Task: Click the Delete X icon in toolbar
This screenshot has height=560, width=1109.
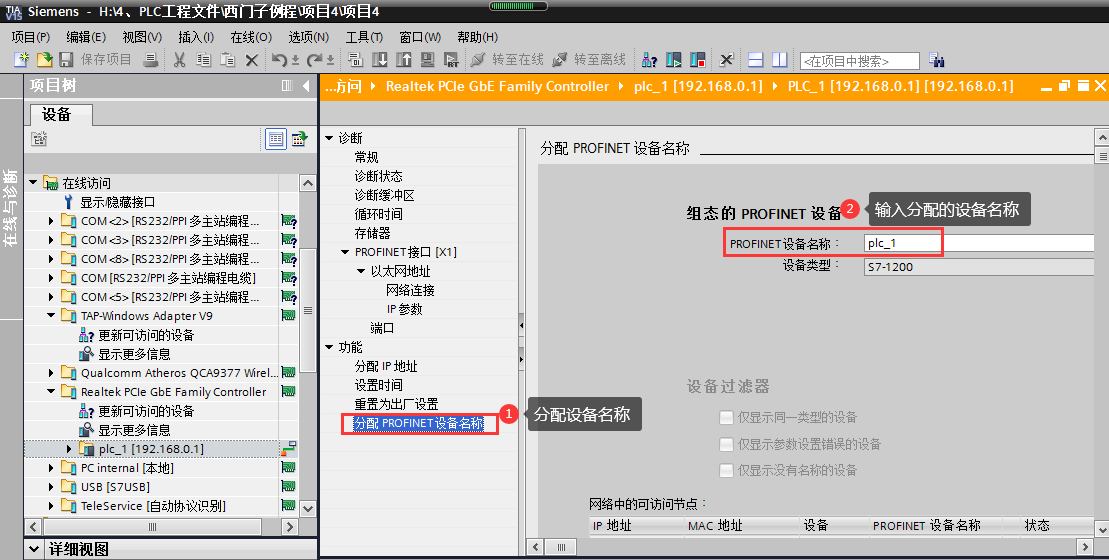Action: tap(252, 60)
